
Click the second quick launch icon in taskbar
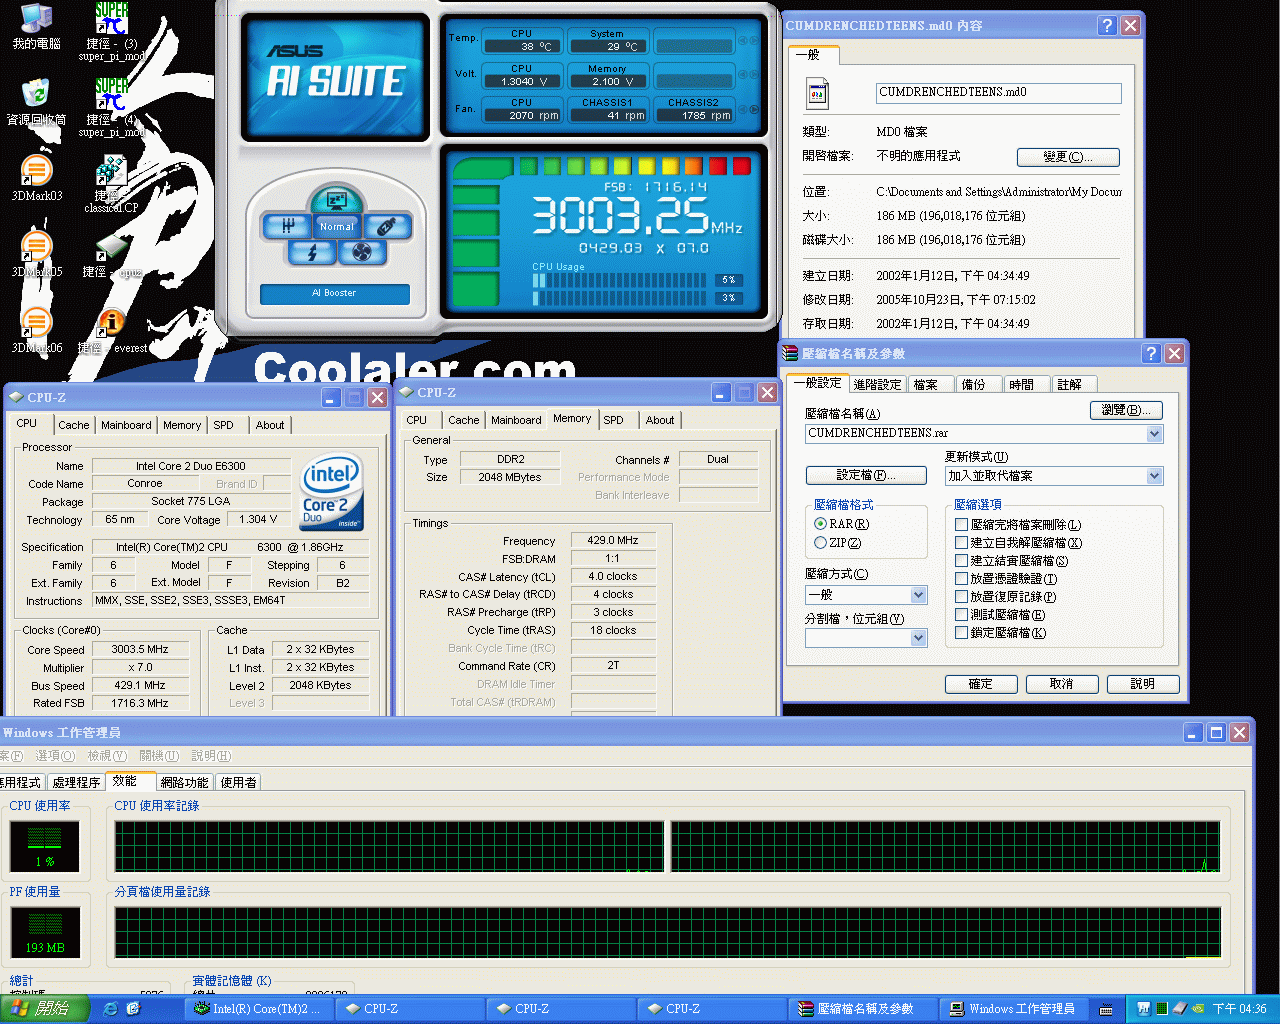[133, 1009]
